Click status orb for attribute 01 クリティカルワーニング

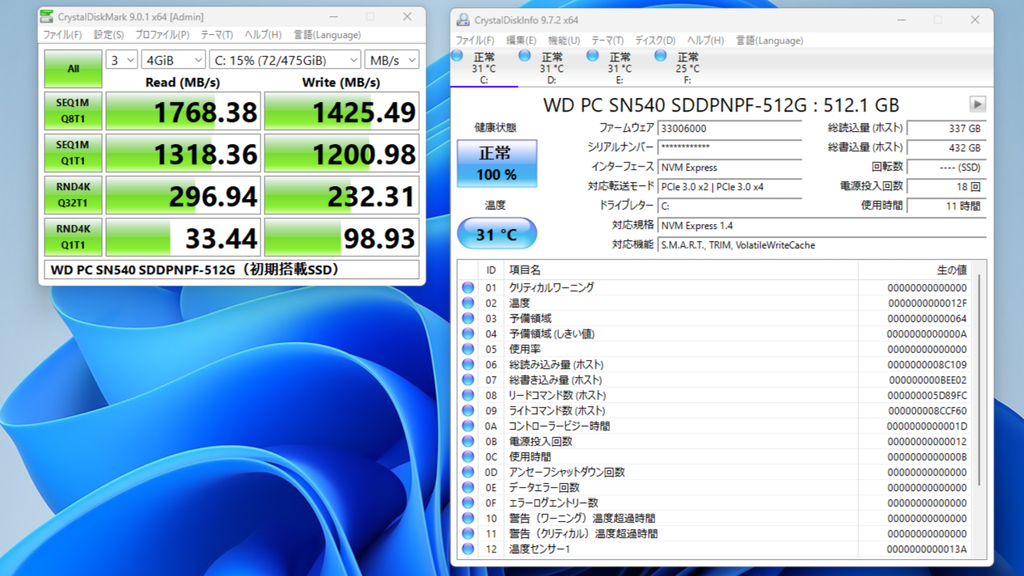click(x=468, y=288)
